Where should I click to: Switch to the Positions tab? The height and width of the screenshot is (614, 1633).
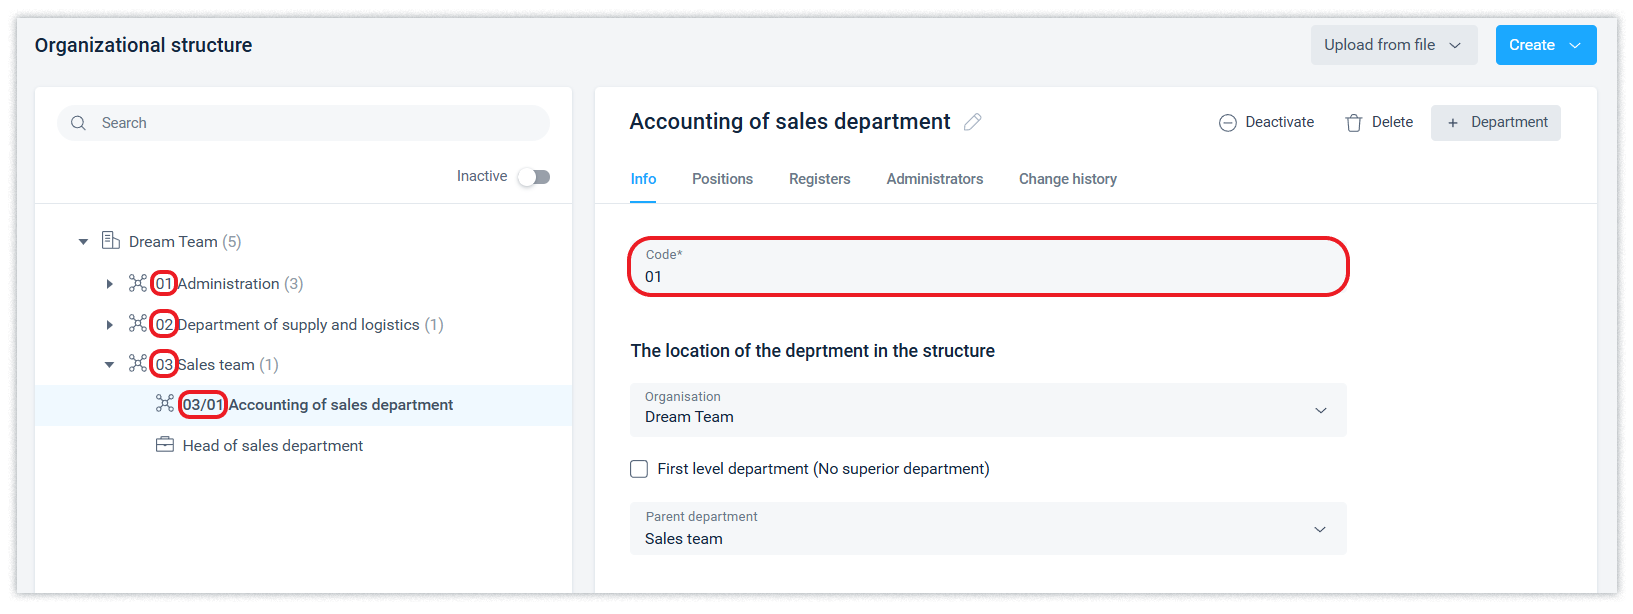(x=722, y=179)
